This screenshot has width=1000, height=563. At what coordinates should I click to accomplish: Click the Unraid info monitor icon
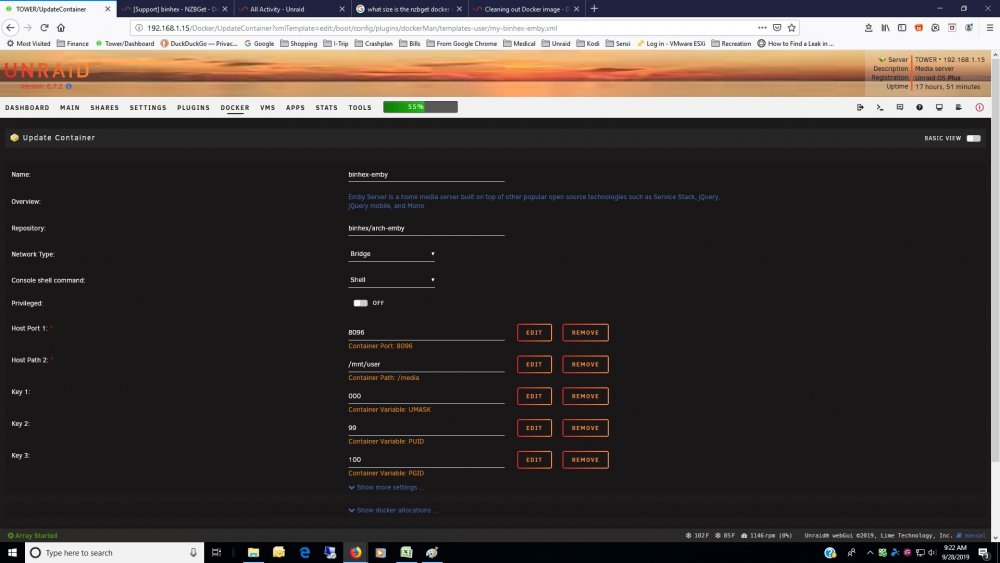click(939, 107)
